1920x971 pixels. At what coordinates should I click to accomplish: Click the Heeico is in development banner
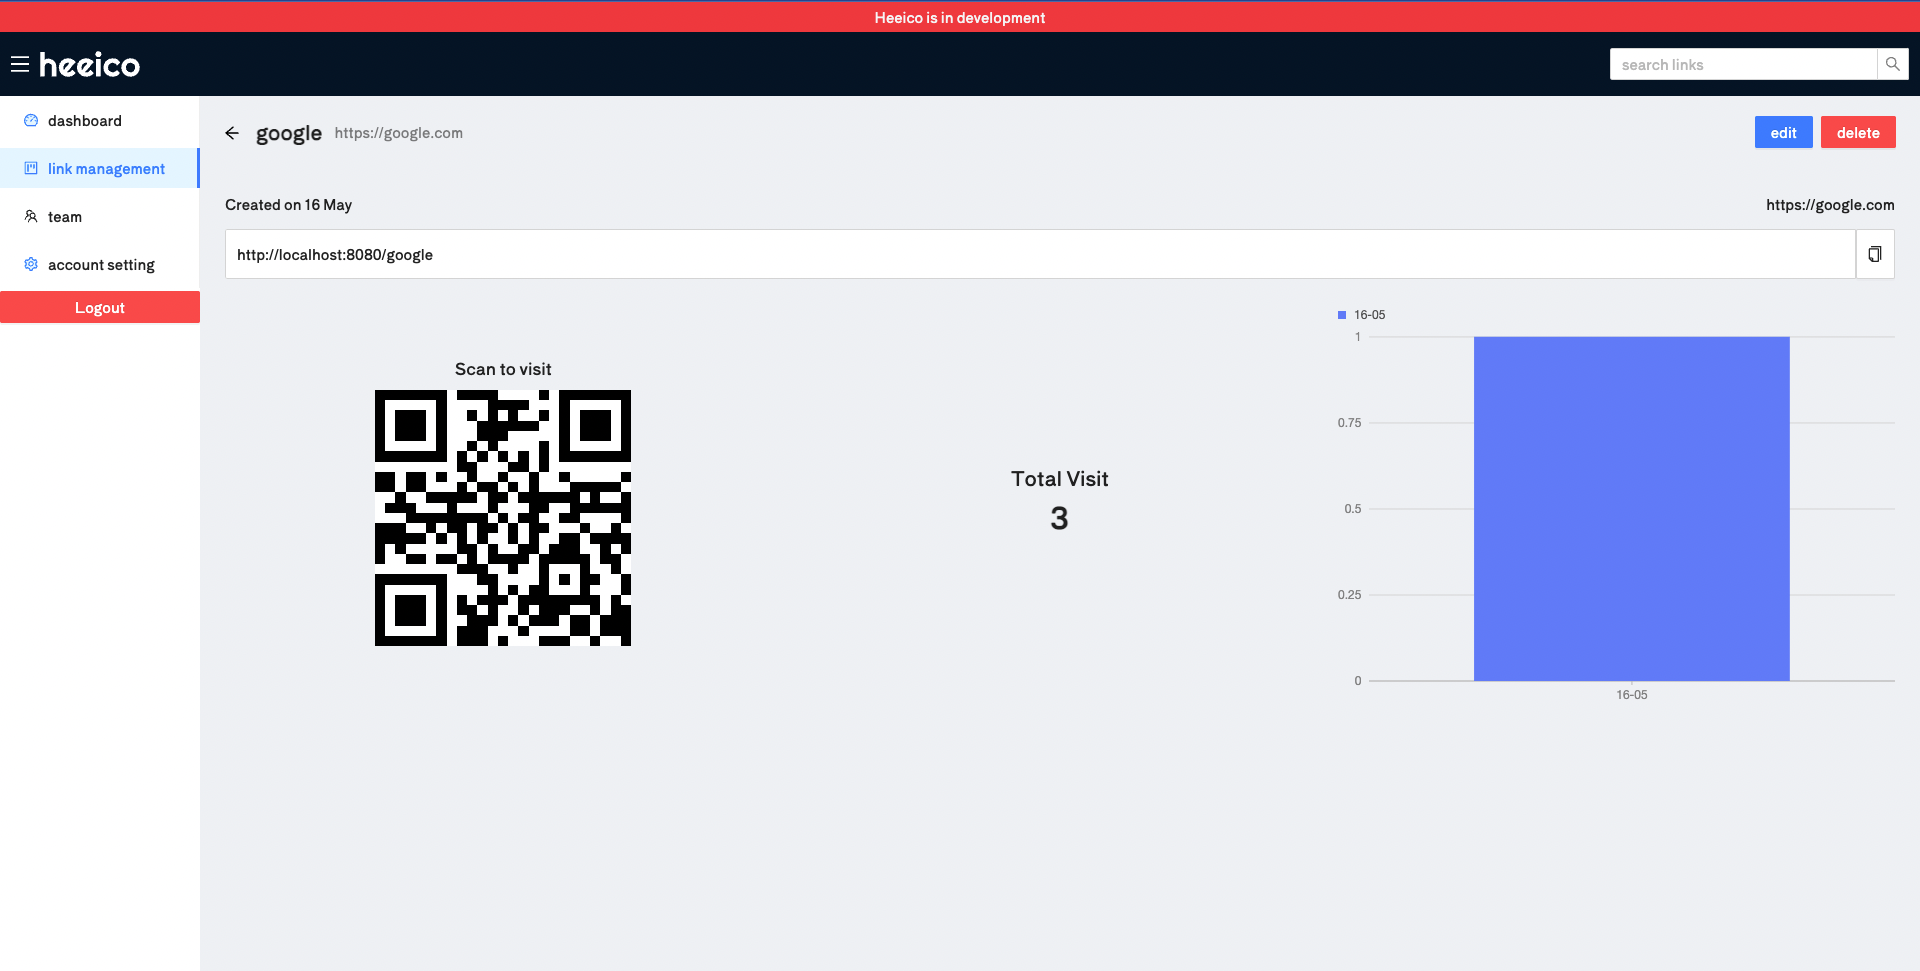coord(960,17)
